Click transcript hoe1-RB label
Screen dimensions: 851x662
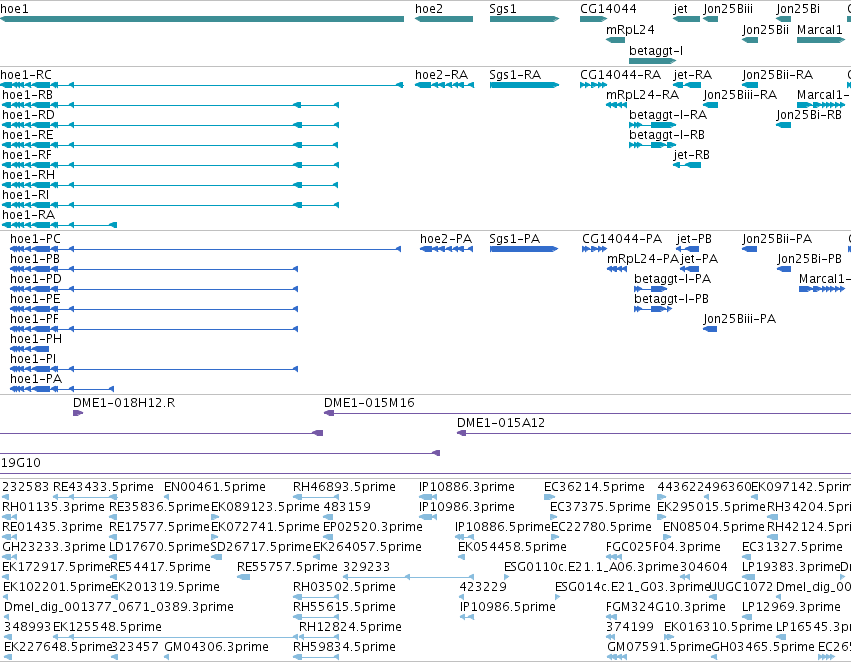28,94
